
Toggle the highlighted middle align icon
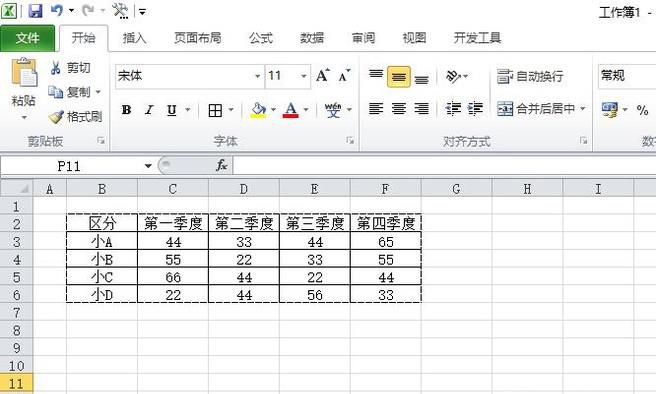click(399, 77)
